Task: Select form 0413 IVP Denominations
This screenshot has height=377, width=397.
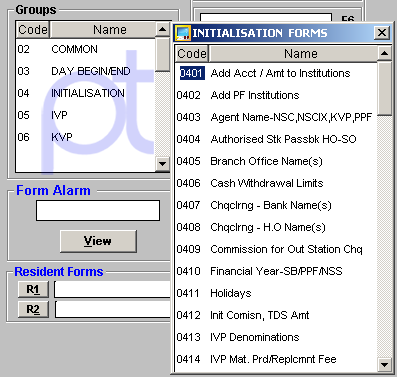Action: 276,337
